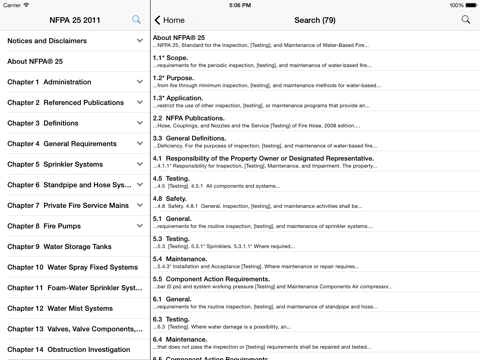Open search result 3.3 General Definitions
Screen dimensions: 480x360
(316, 141)
